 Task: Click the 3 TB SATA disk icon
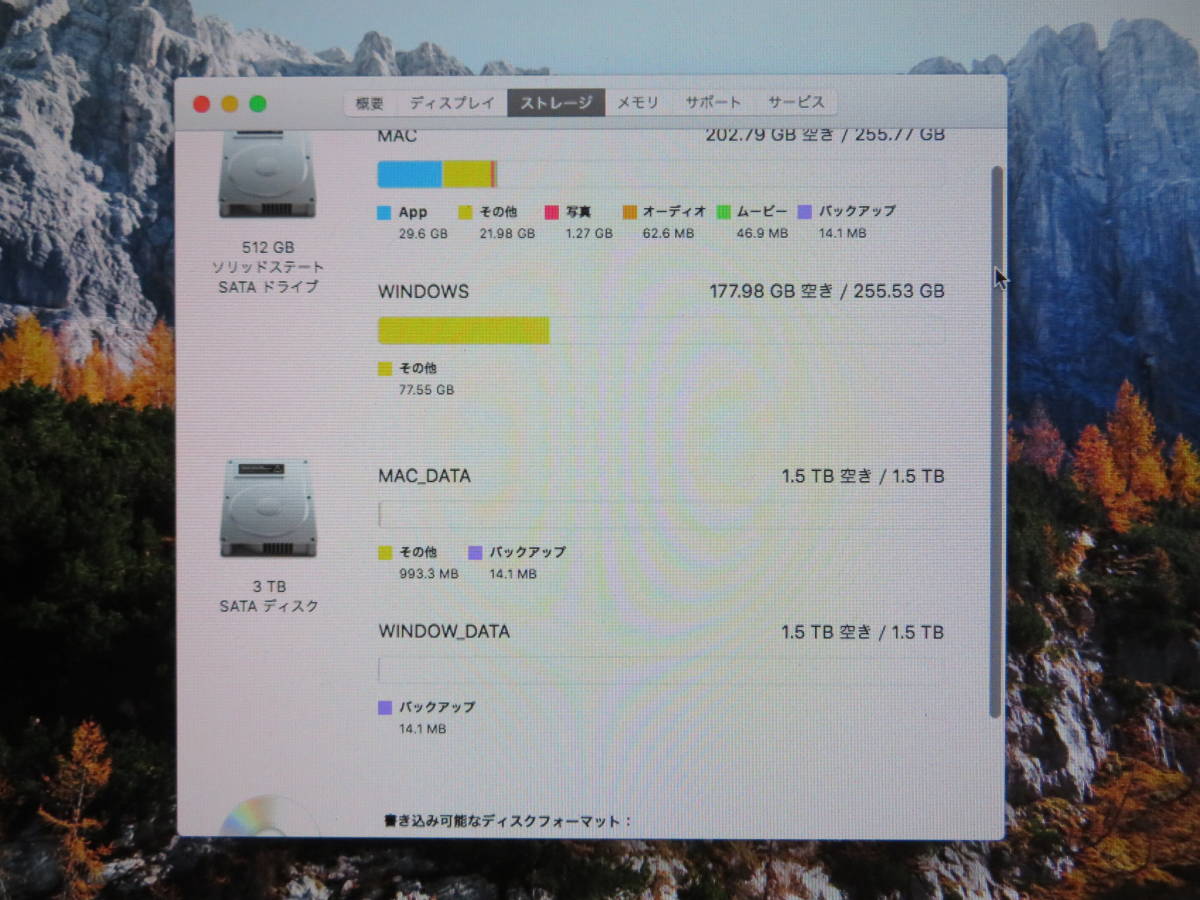coord(268,510)
